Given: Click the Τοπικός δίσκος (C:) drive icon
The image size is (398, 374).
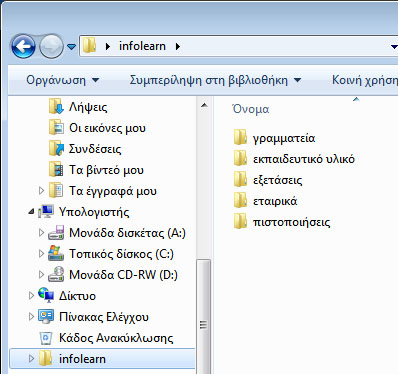Looking at the screenshot, I should pos(56,253).
